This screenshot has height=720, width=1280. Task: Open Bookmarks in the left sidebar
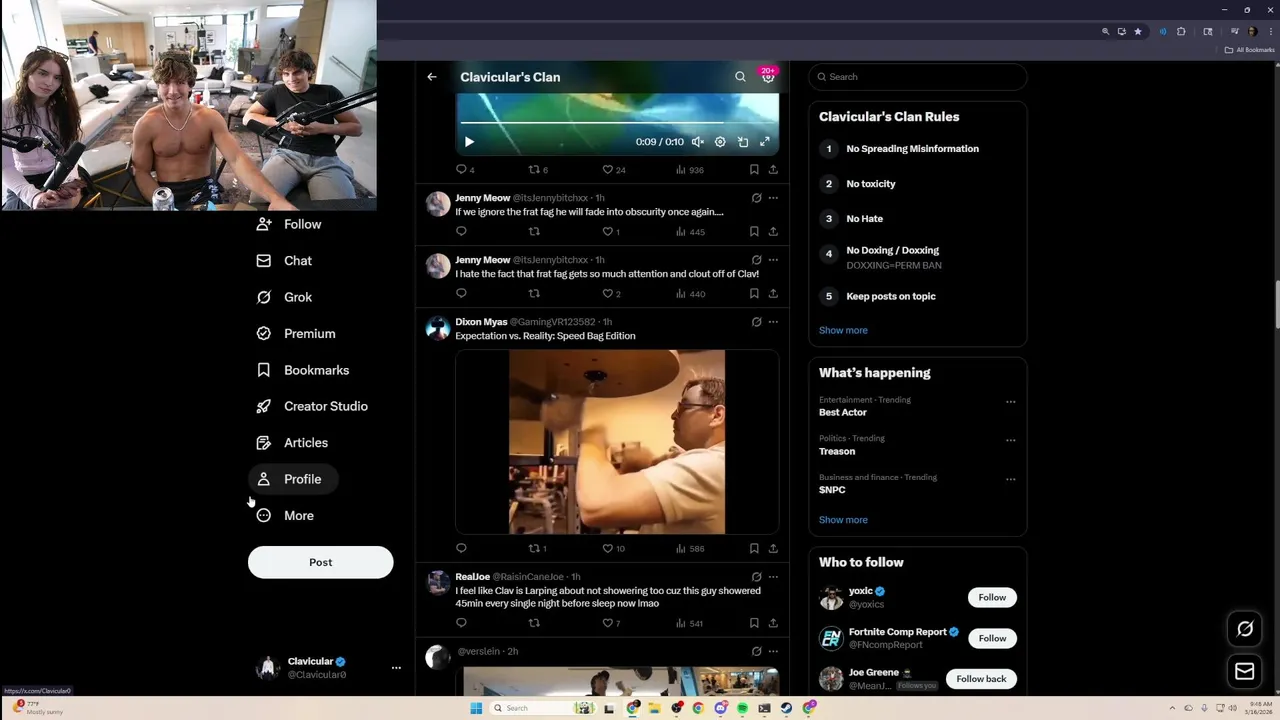click(x=303, y=370)
